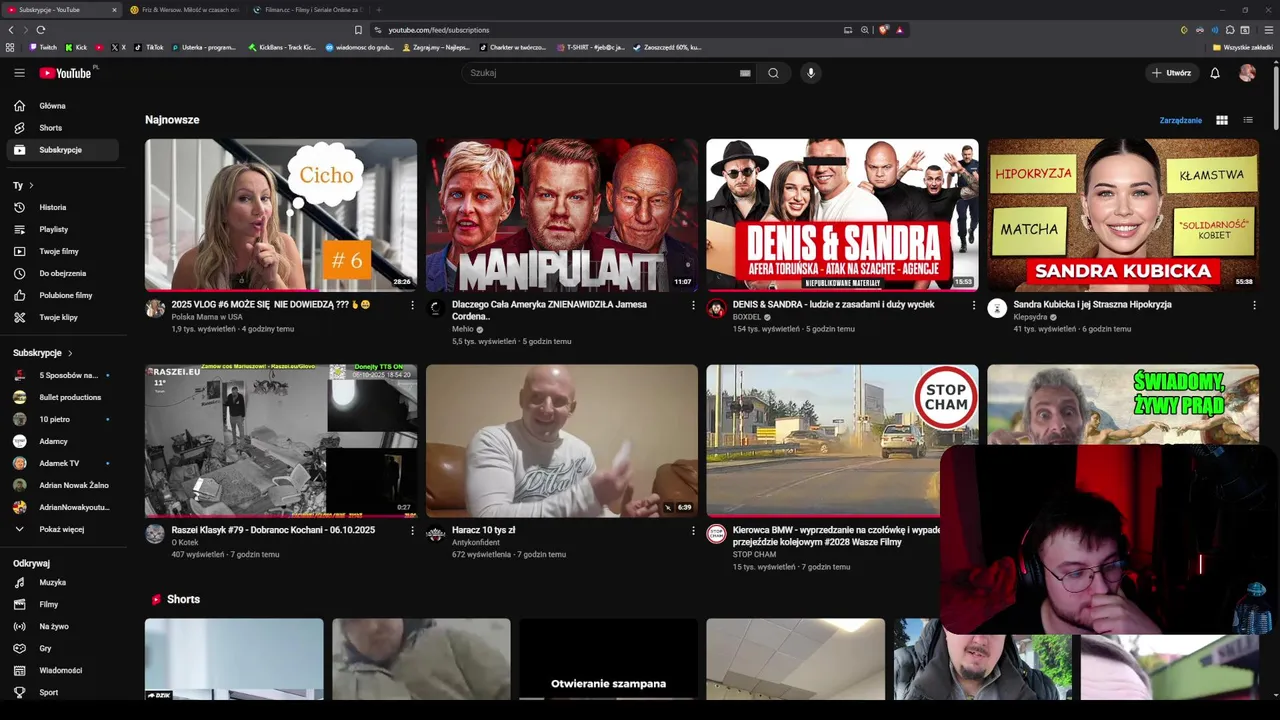Open Filmy under Odkrywaj
This screenshot has height=720, width=1280.
(x=61, y=604)
